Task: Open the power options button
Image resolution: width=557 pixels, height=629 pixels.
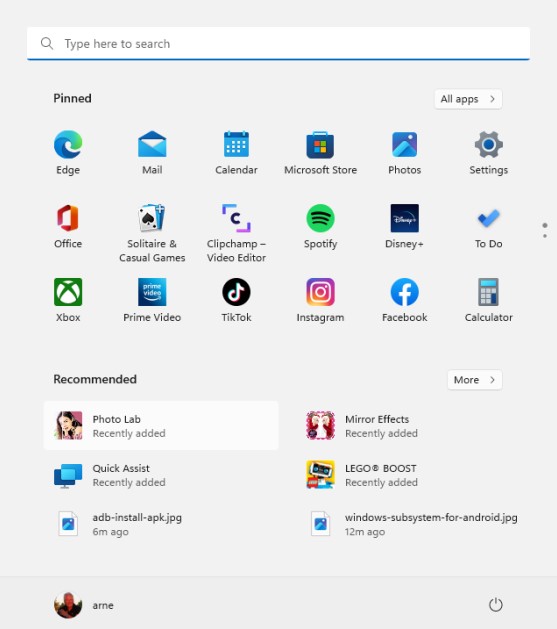Action: [x=496, y=605]
